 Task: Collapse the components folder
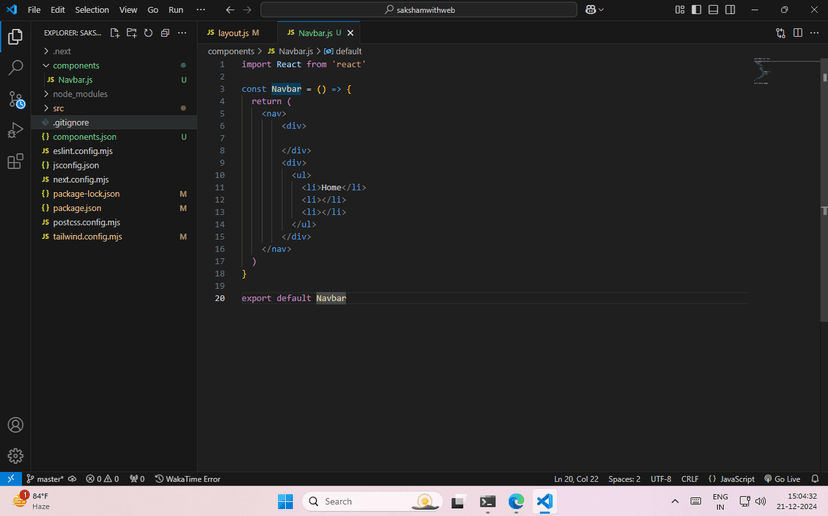pos(76,65)
